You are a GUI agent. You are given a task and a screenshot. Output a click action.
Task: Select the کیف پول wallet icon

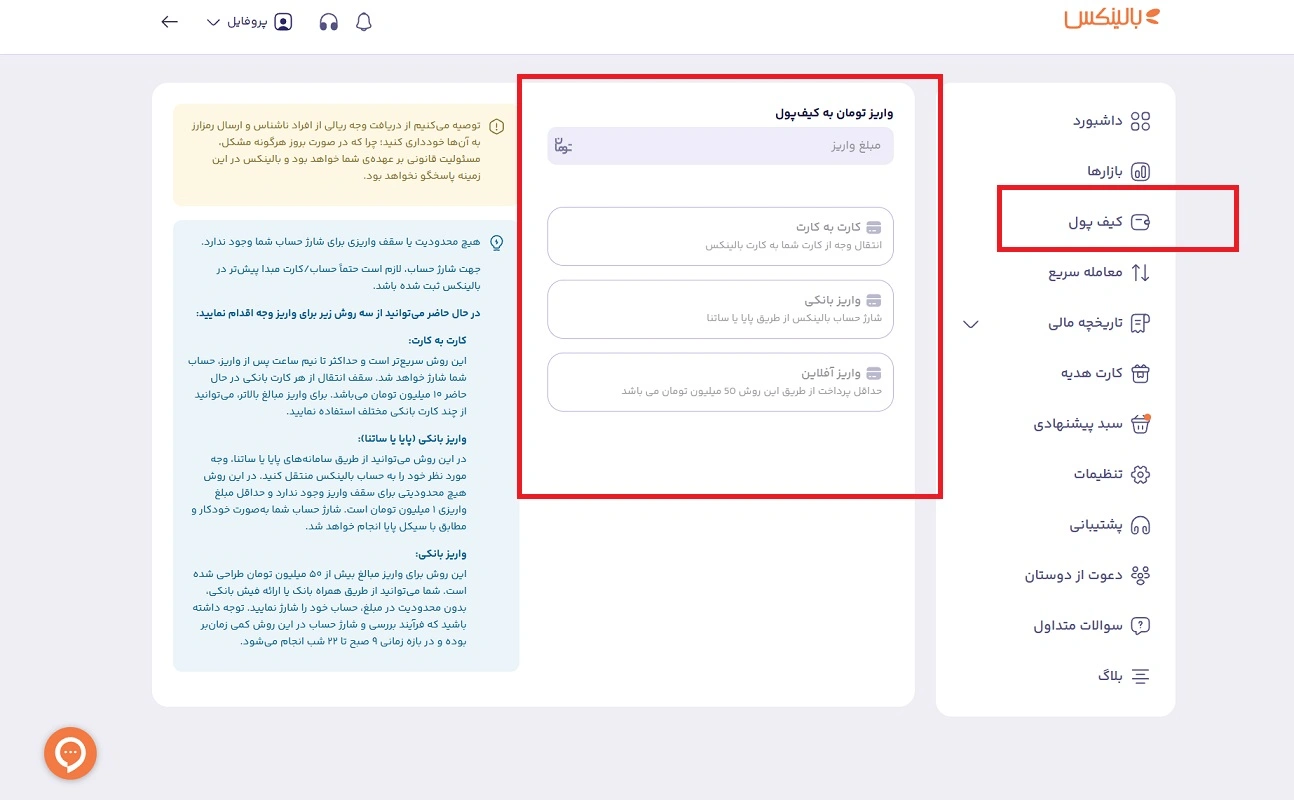(x=1140, y=222)
